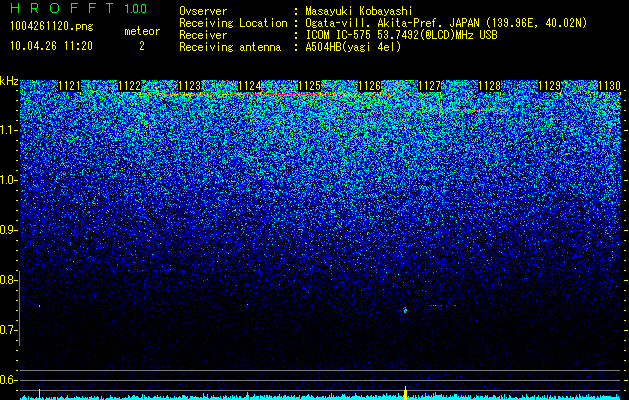Click the 0.8 frequency axis label
The height and width of the screenshot is (400, 629).
tap(7, 280)
